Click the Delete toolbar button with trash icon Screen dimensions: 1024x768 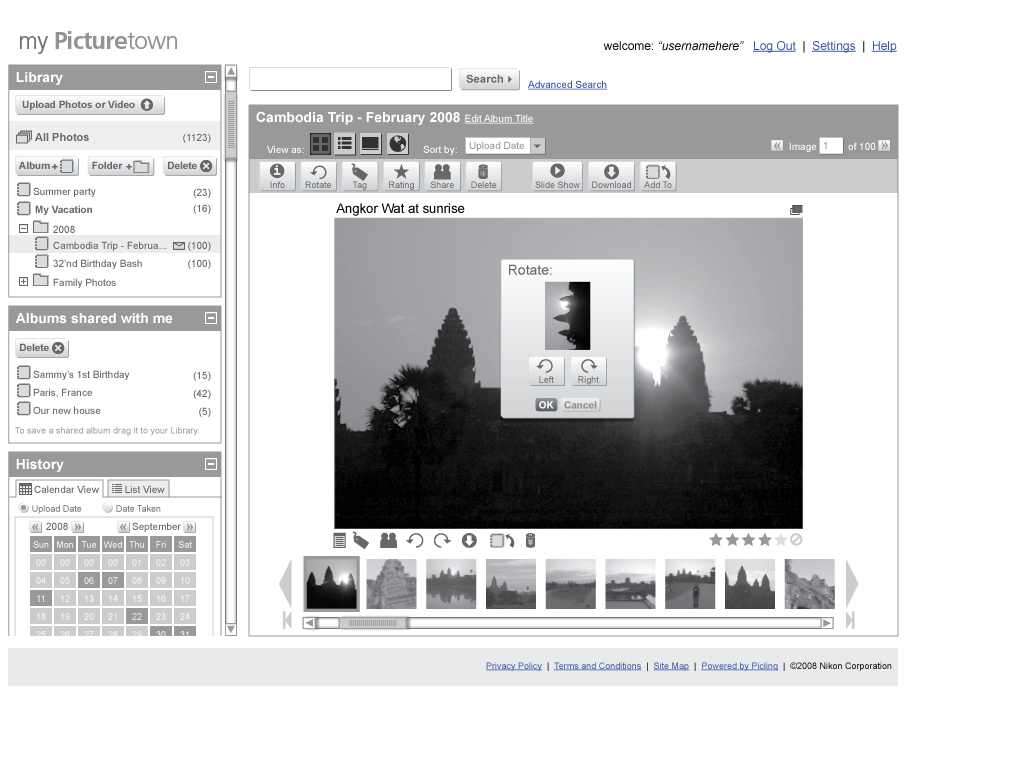pyautogui.click(x=483, y=176)
